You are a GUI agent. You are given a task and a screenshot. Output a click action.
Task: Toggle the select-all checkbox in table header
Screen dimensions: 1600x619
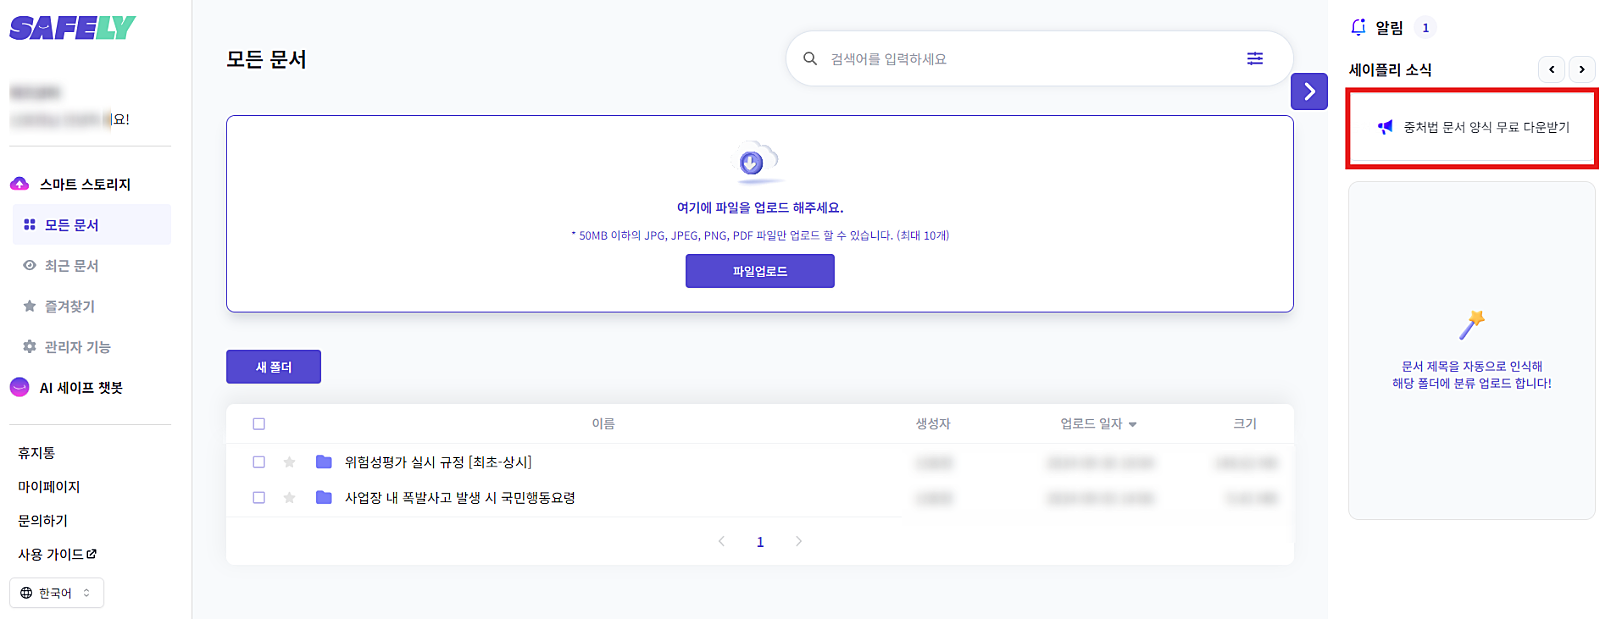(x=259, y=424)
